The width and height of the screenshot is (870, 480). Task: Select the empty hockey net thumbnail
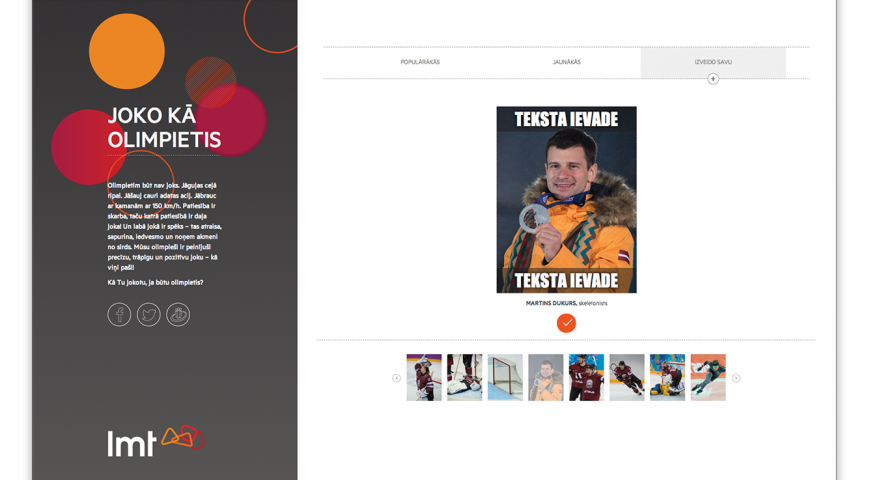[505, 378]
